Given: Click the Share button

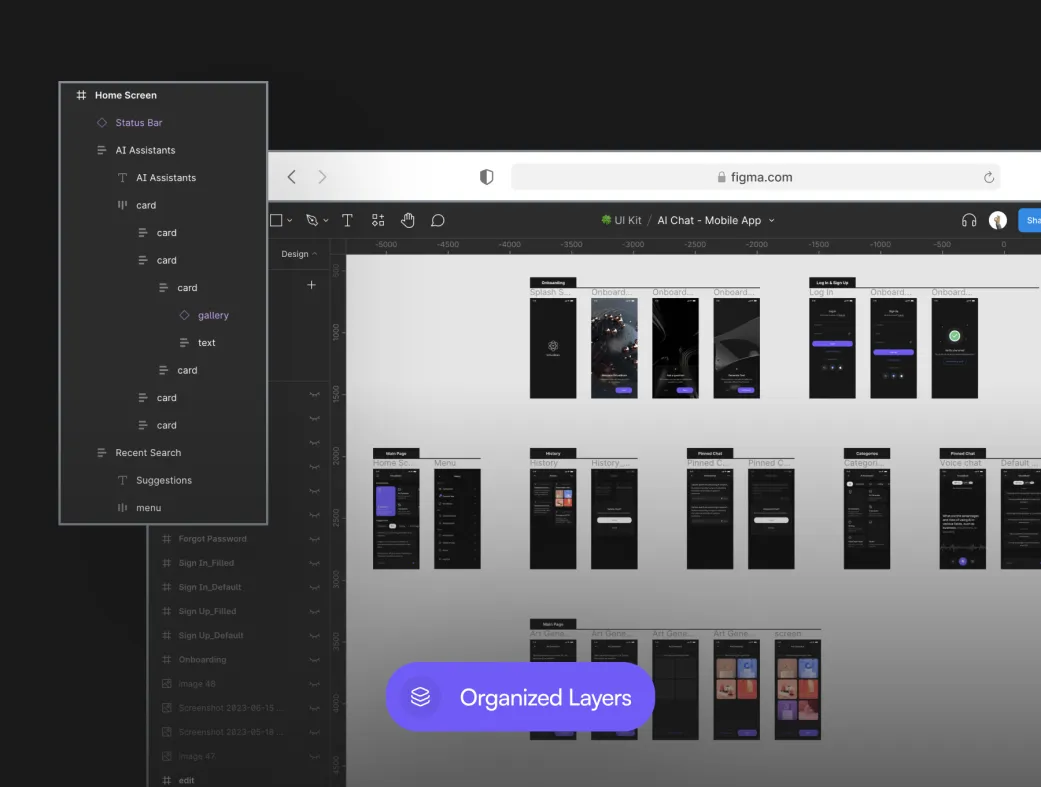Looking at the screenshot, I should pyautogui.click(x=1030, y=220).
